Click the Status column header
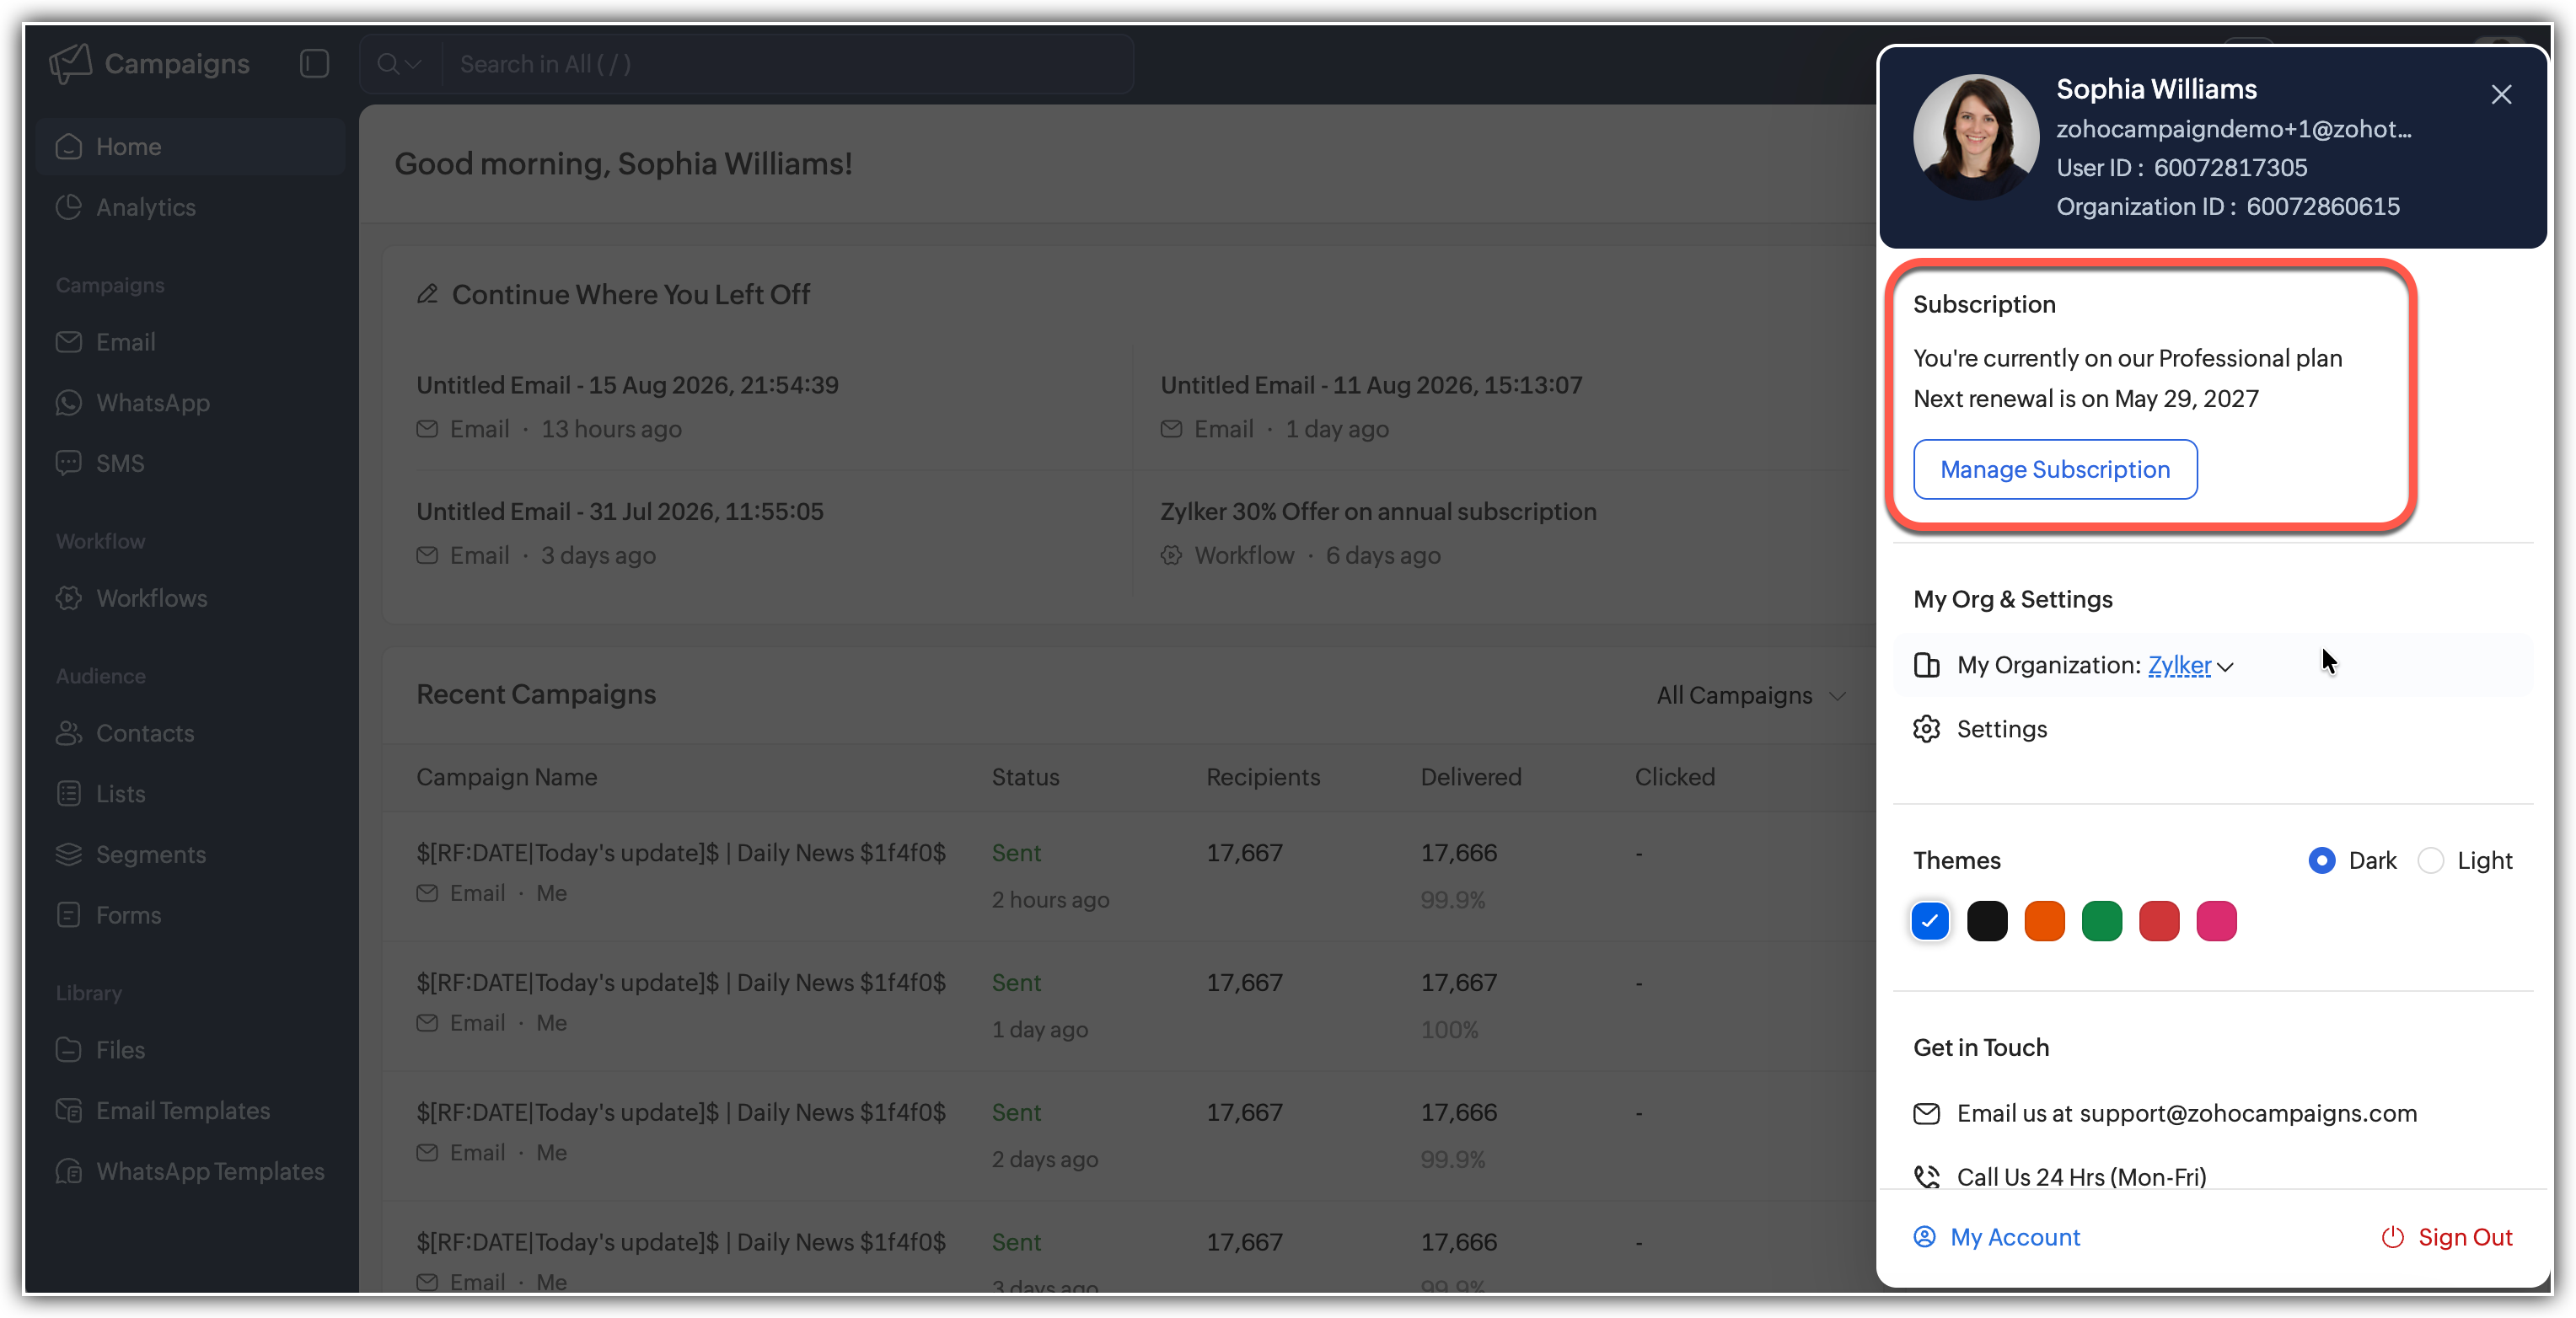2576x1318 pixels. [x=1025, y=777]
